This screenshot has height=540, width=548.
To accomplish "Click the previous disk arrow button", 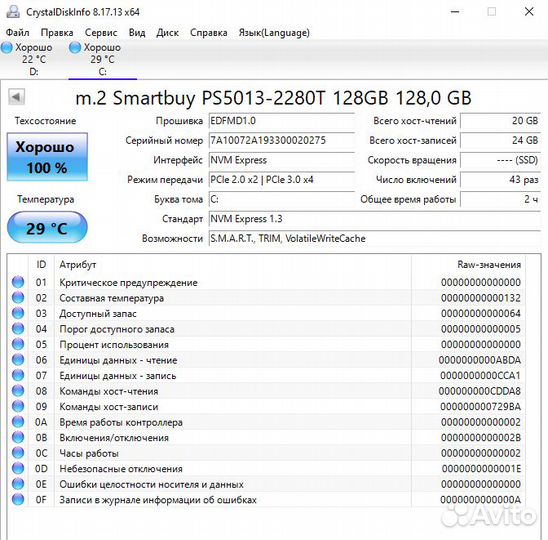I will click(x=16, y=97).
